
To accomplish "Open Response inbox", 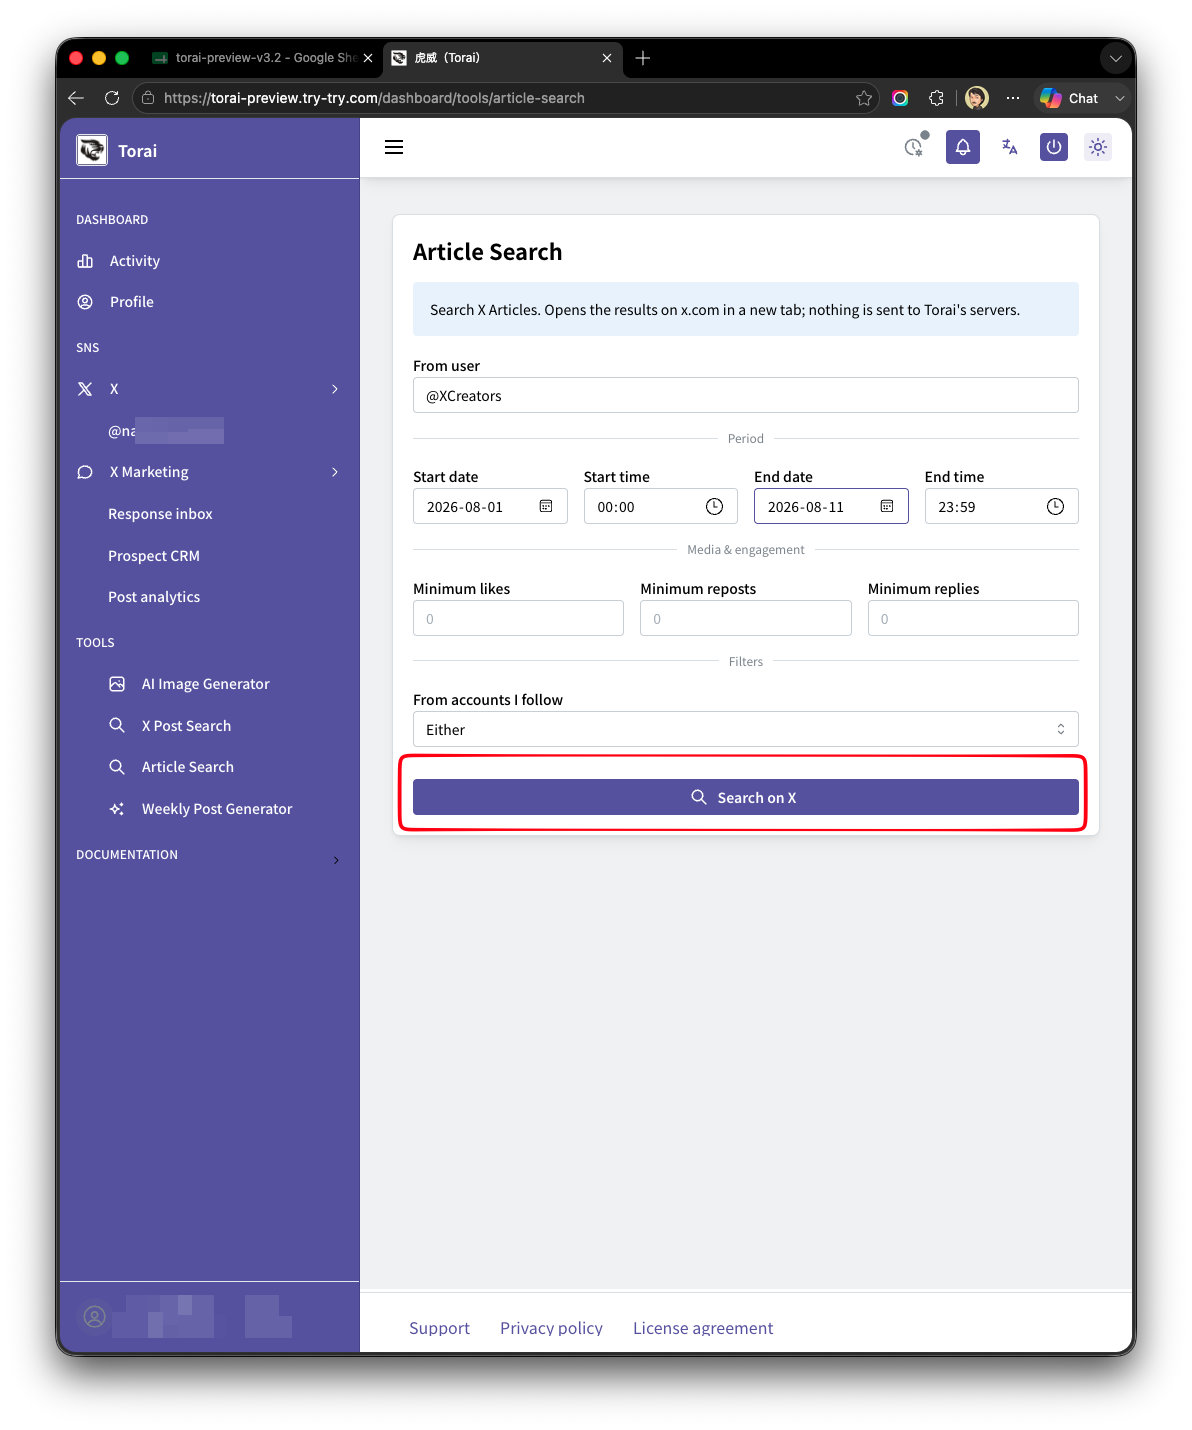I will pyautogui.click(x=160, y=514).
